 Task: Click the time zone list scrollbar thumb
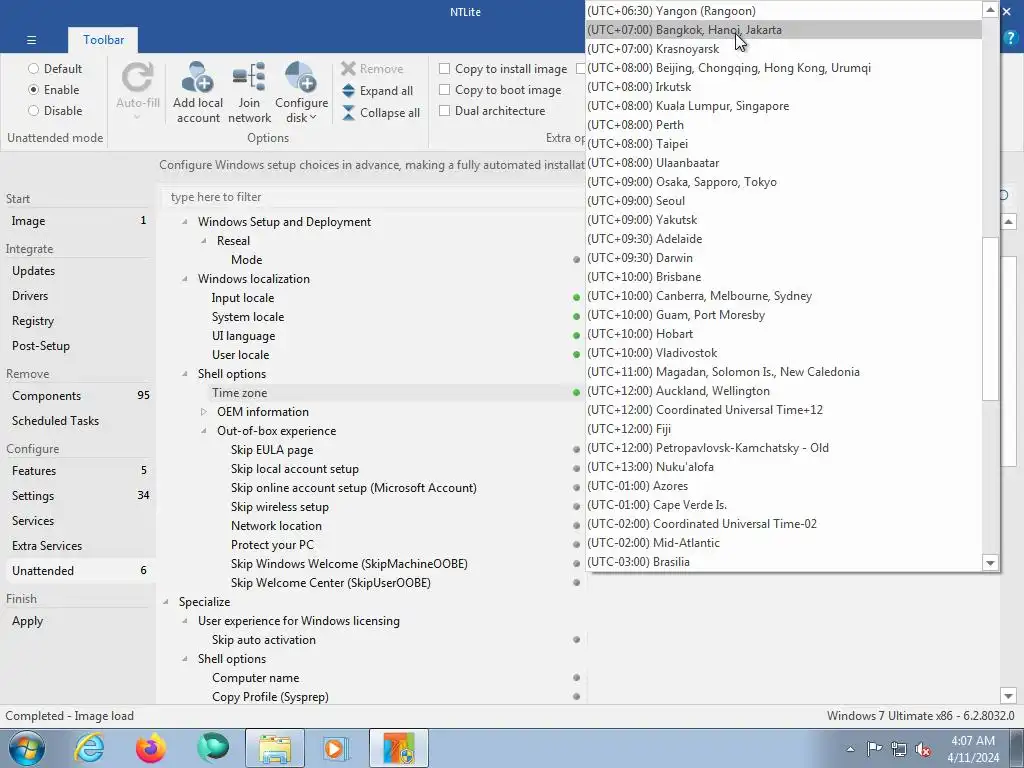990,319
